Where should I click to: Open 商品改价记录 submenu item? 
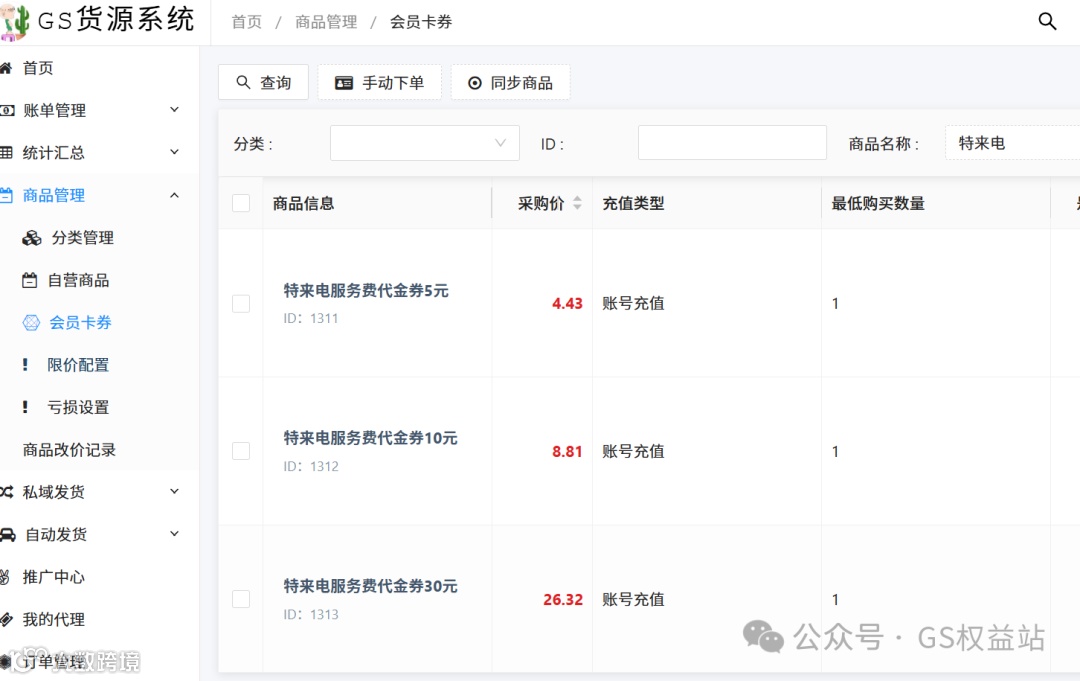pos(69,450)
